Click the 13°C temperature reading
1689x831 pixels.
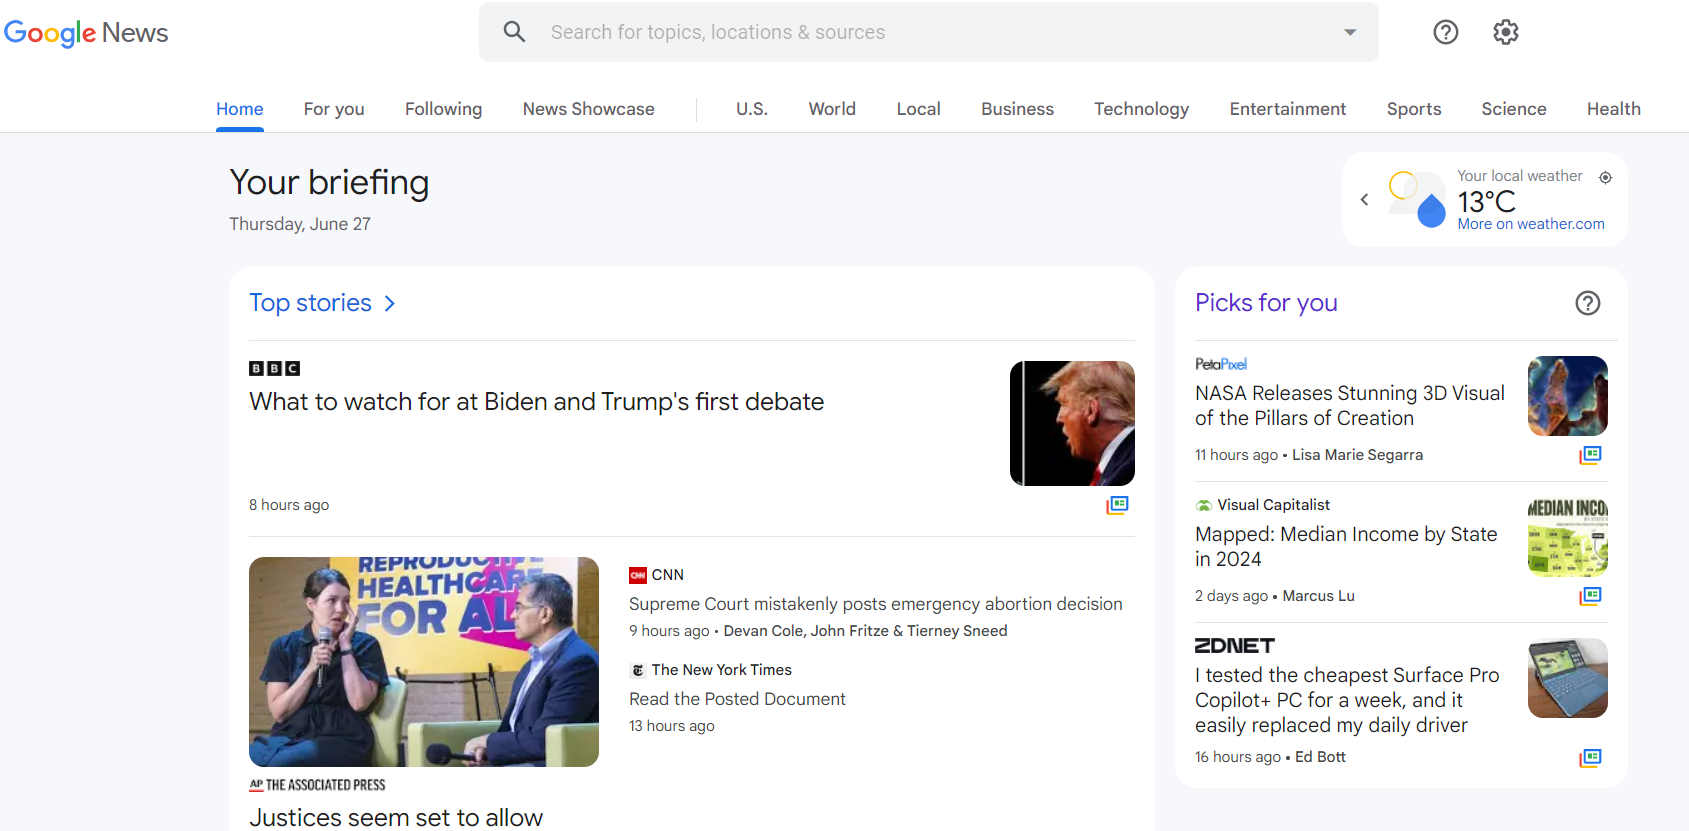[1486, 202]
